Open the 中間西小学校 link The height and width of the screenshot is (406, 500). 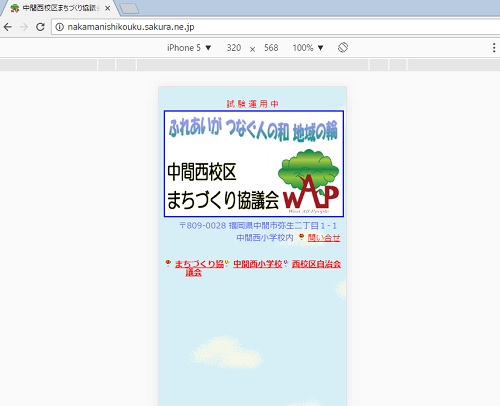pyautogui.click(x=258, y=264)
